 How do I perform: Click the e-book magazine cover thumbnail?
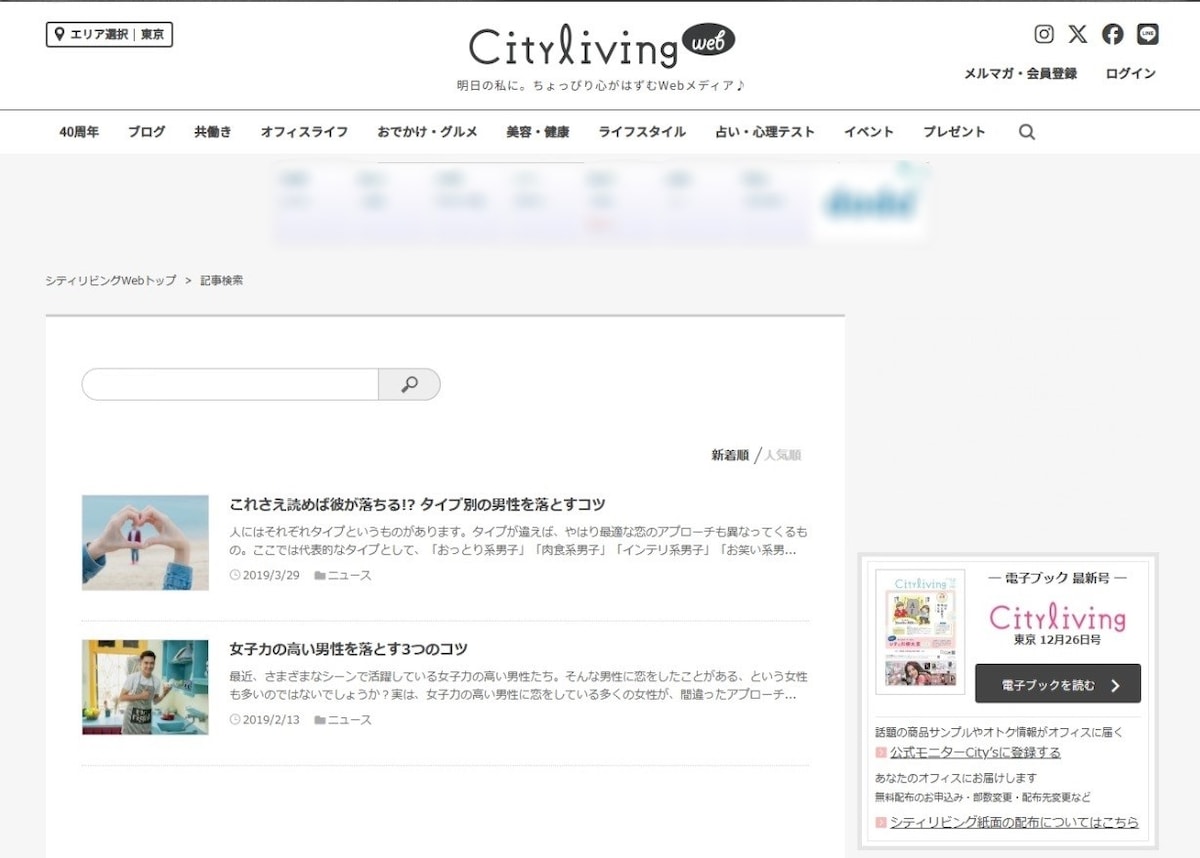920,632
